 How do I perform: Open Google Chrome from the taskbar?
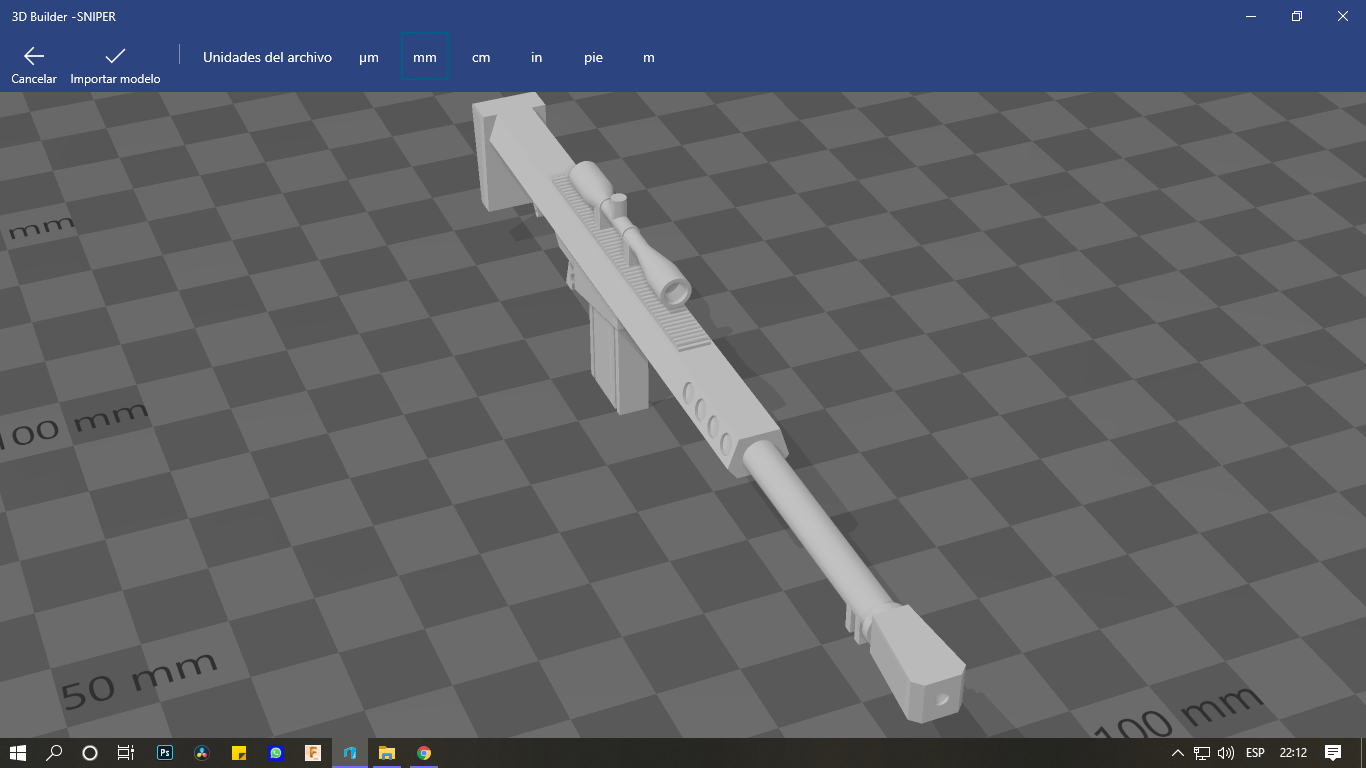[x=423, y=754]
